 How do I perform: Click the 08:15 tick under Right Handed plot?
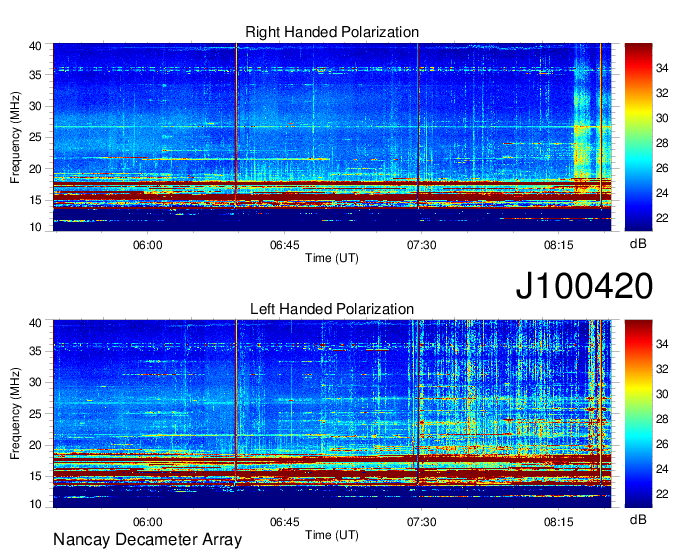559,245
